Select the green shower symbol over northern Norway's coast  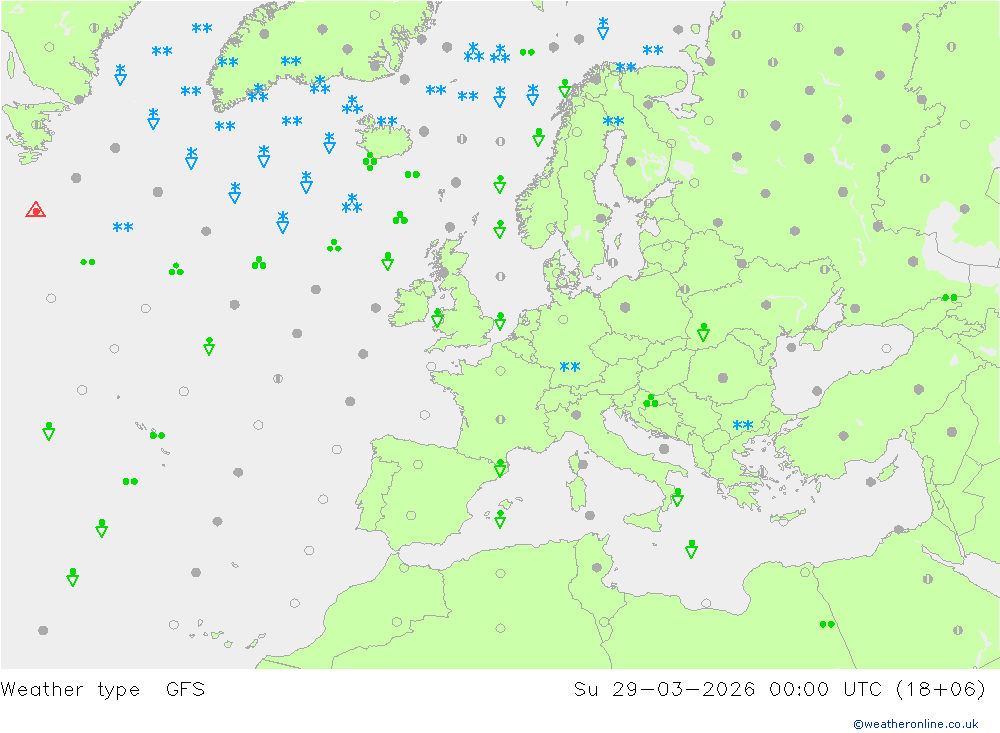point(564,88)
